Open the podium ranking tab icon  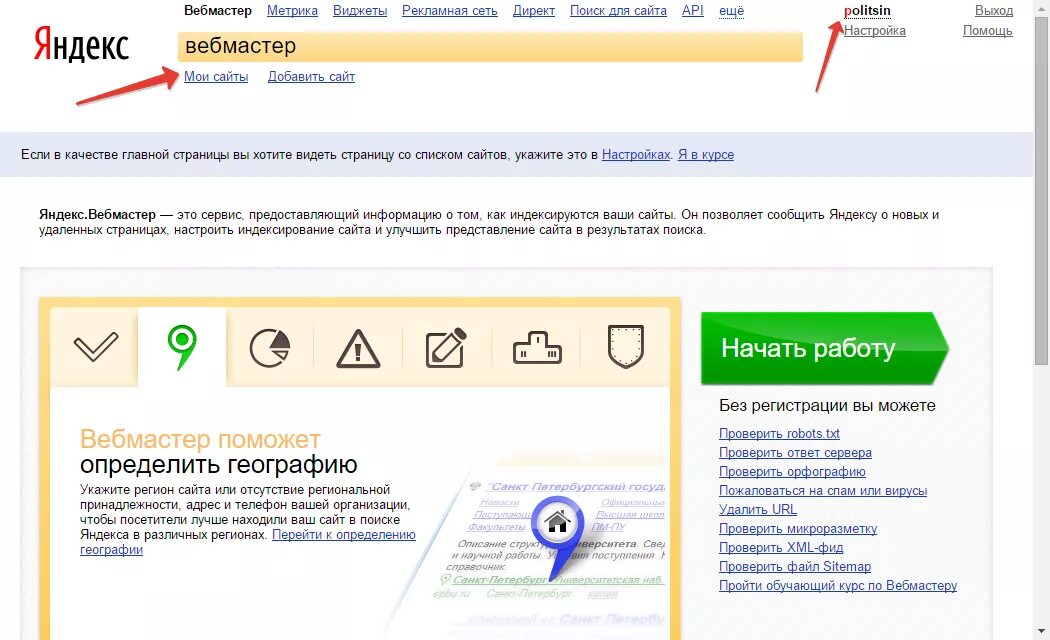[x=537, y=348]
